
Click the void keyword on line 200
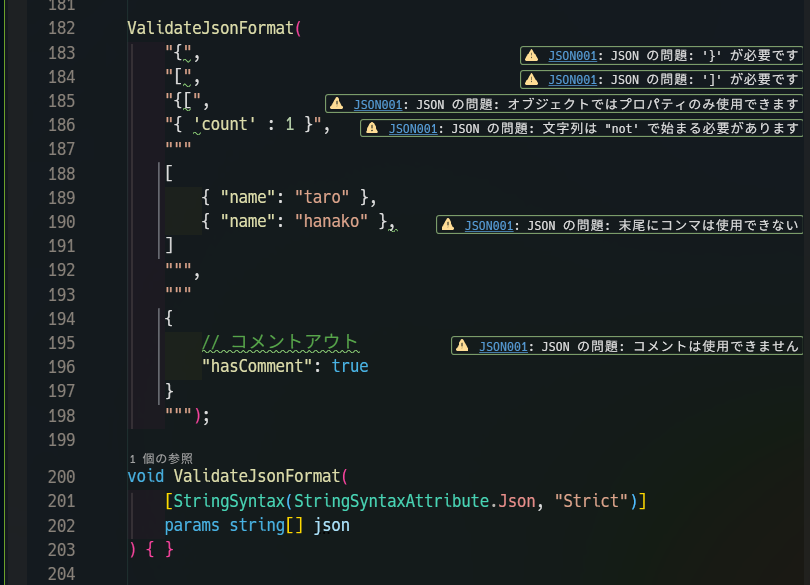(146, 476)
